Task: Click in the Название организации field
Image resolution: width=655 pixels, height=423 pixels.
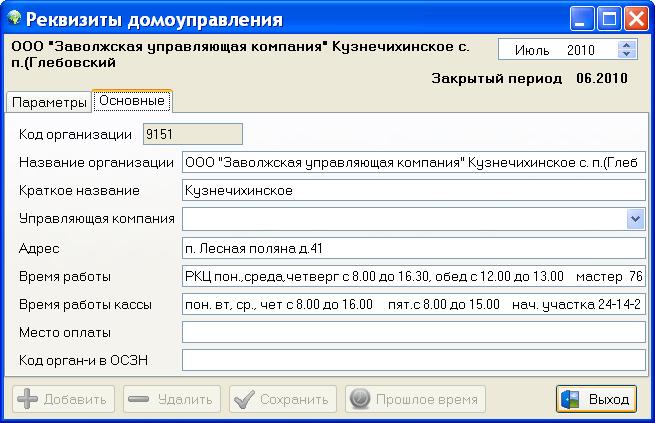Action: pyautogui.click(x=413, y=163)
